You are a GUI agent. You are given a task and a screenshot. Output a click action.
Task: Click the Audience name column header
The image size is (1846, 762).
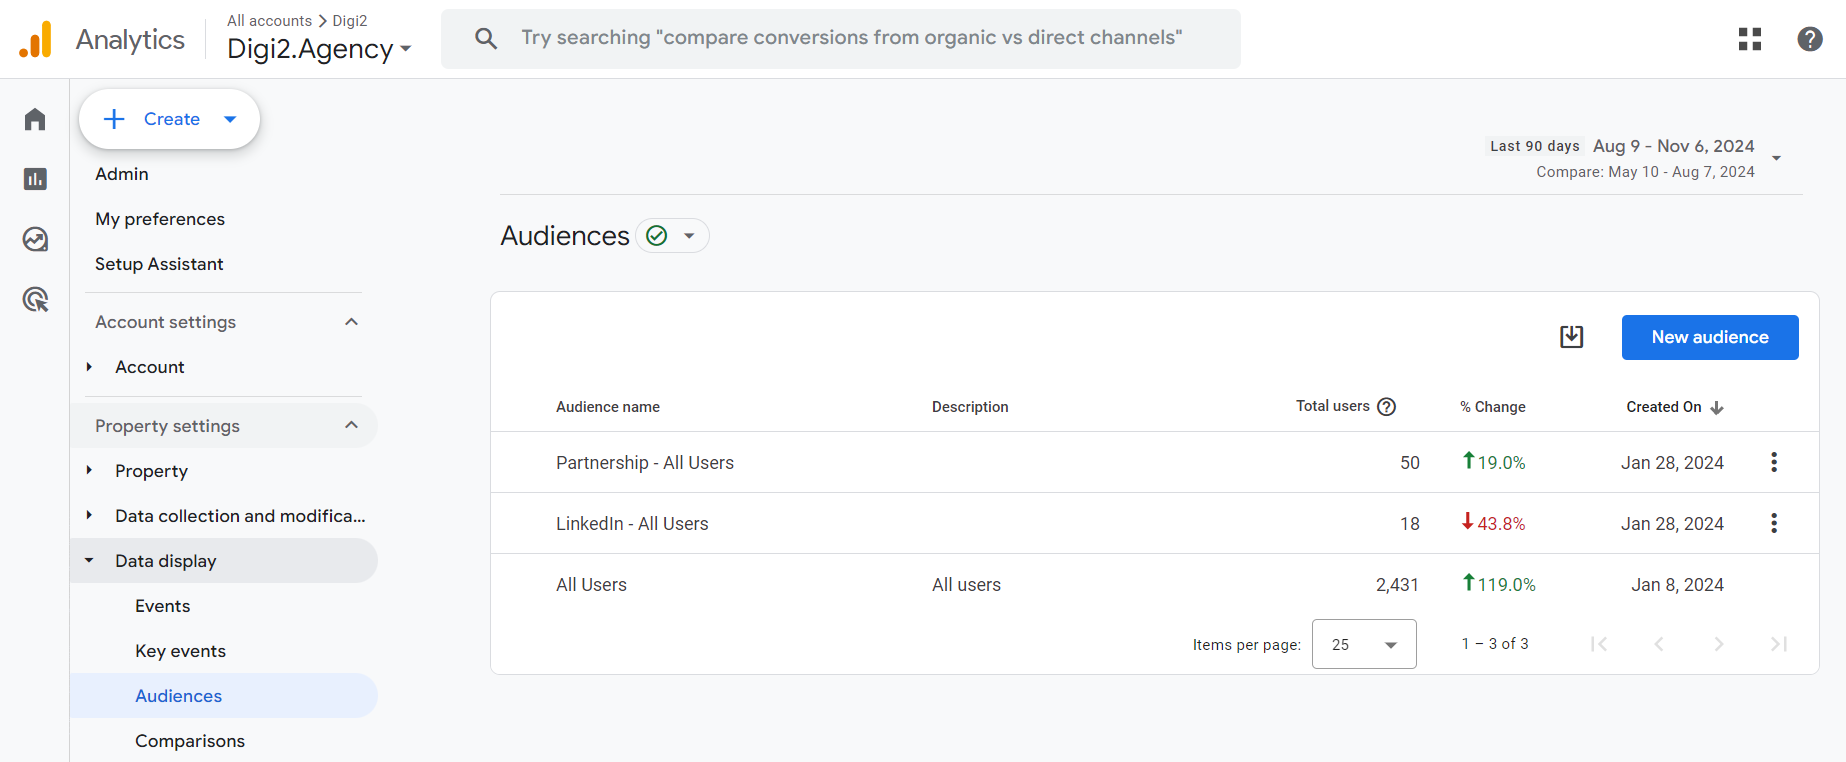tap(608, 407)
